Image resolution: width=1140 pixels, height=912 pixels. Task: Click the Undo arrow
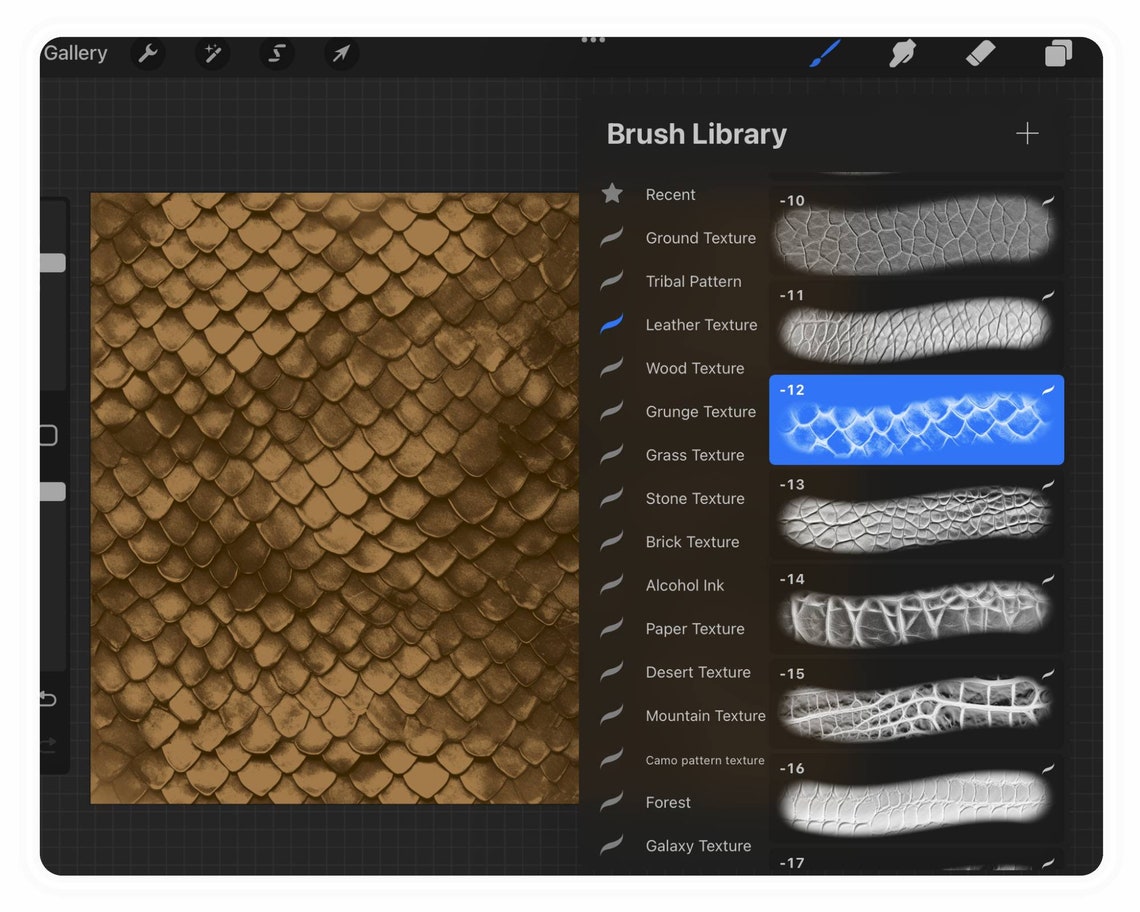(47, 699)
